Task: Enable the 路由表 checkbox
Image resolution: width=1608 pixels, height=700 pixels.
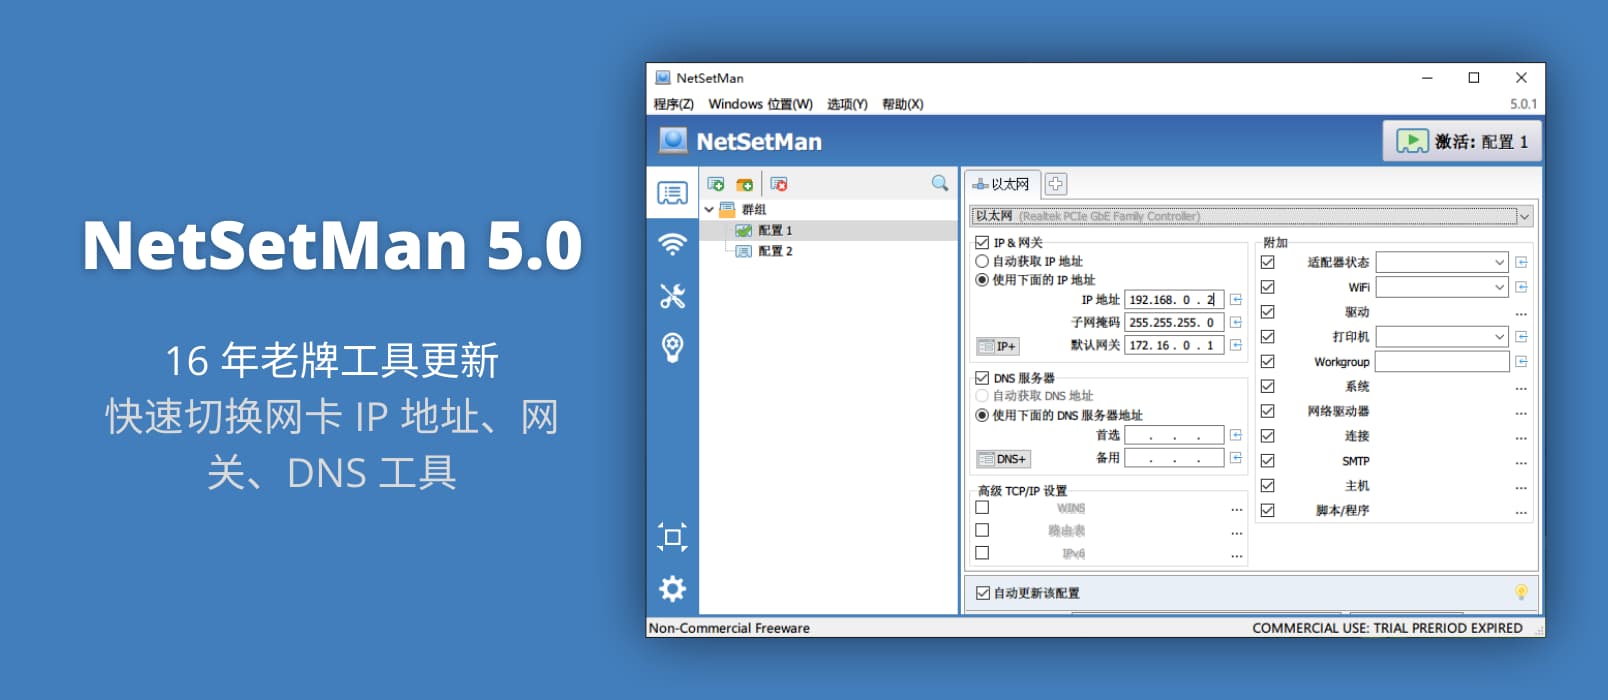Action: (982, 531)
